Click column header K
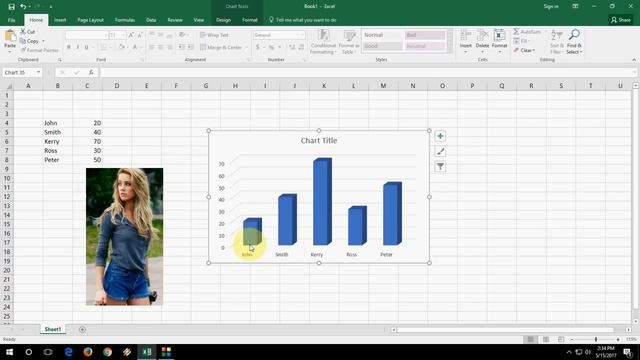This screenshot has height=360, width=640. click(x=324, y=86)
